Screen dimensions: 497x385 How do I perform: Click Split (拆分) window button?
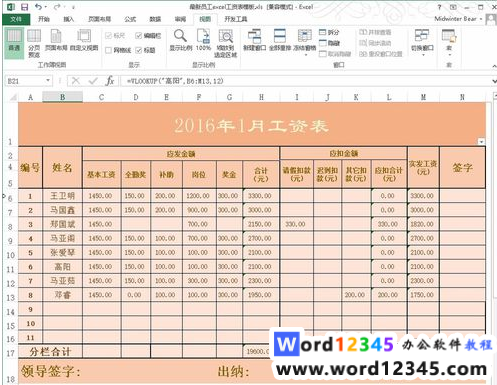click(x=329, y=32)
